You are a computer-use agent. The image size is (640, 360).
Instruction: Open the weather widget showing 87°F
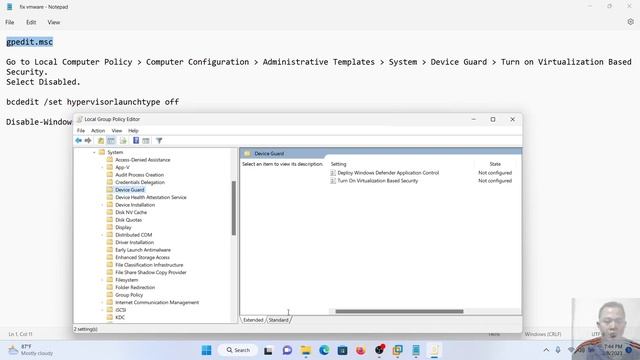click(31, 350)
